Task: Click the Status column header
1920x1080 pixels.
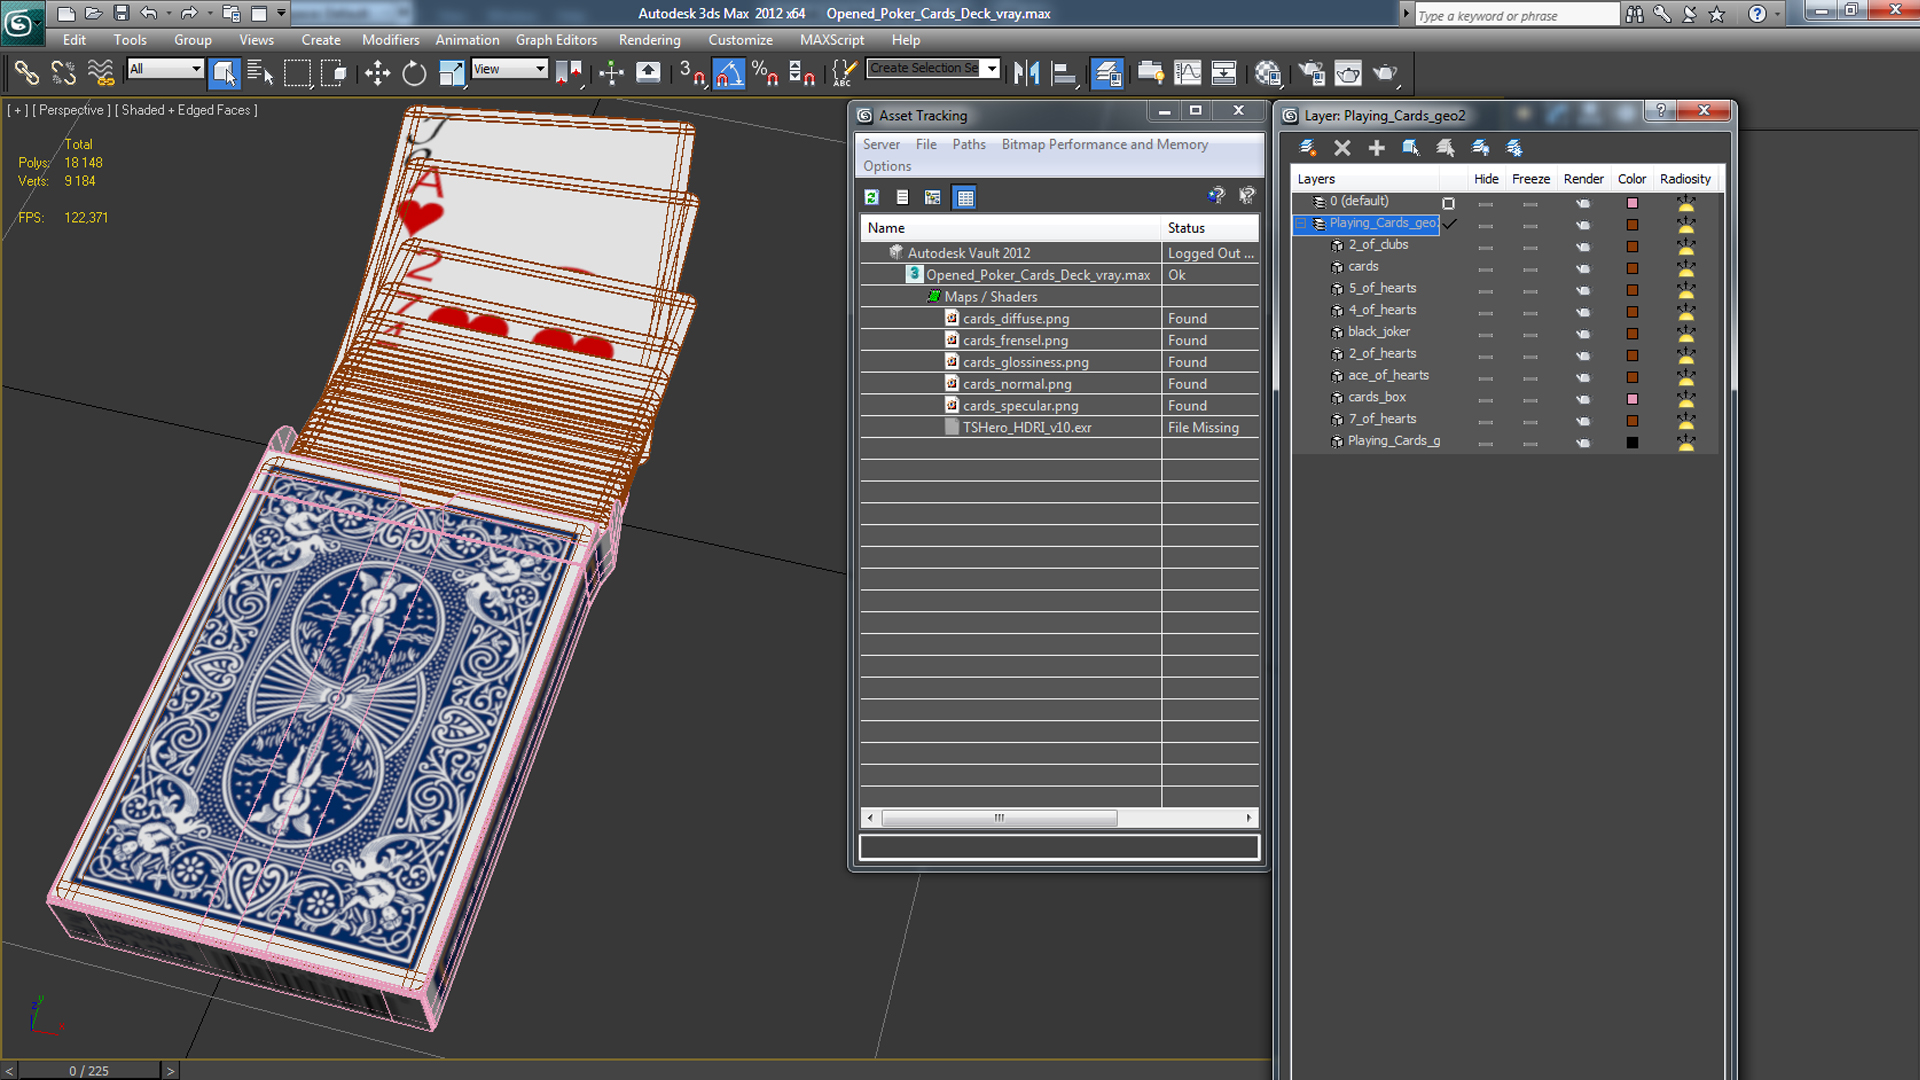Action: pos(1209,228)
